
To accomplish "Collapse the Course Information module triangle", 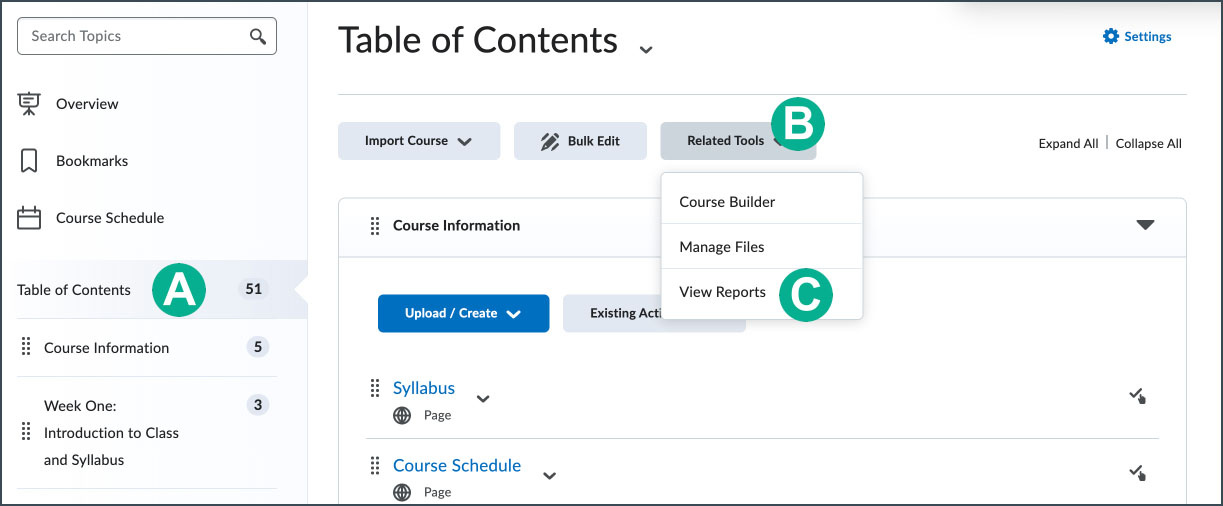I will click(x=1146, y=225).
